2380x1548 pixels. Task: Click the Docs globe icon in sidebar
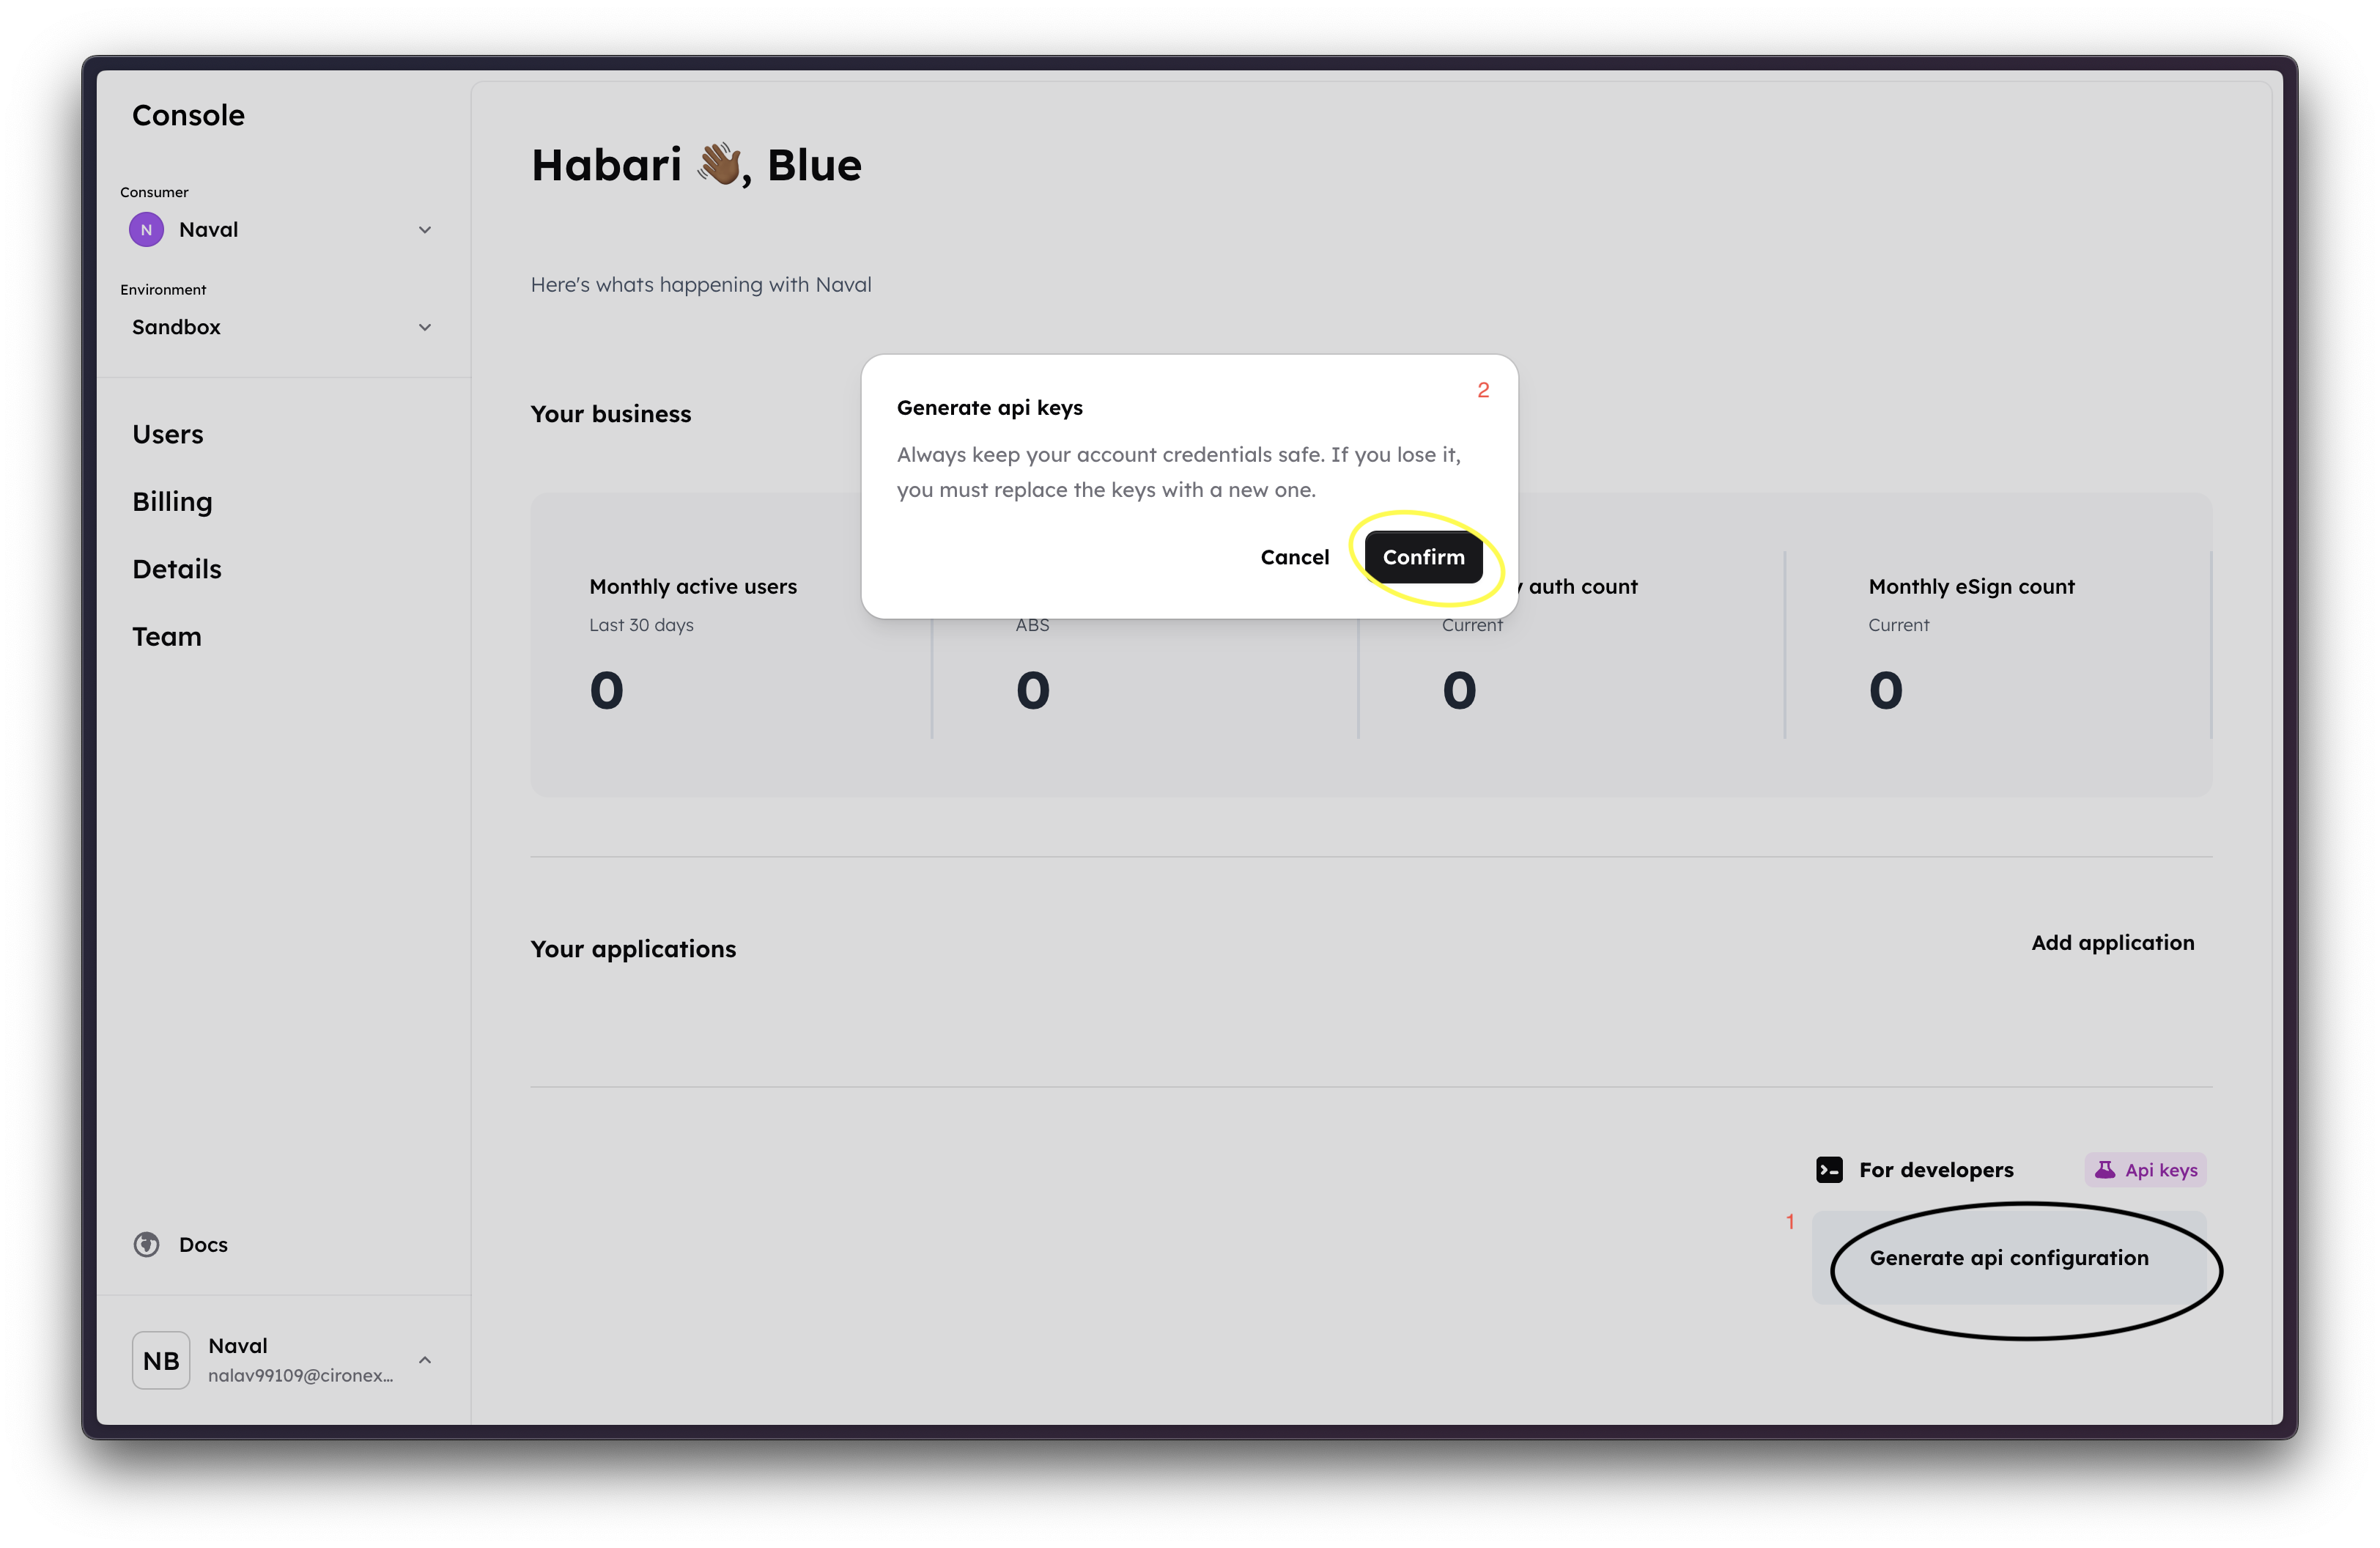[x=146, y=1245]
